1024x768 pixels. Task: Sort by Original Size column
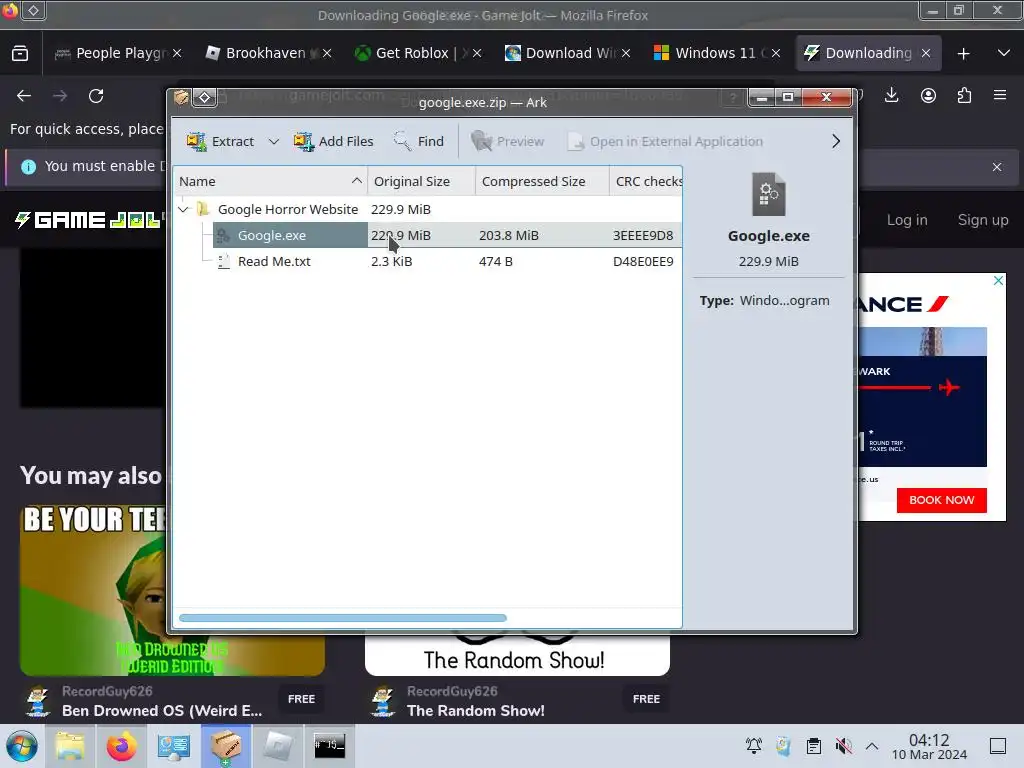[x=421, y=181]
